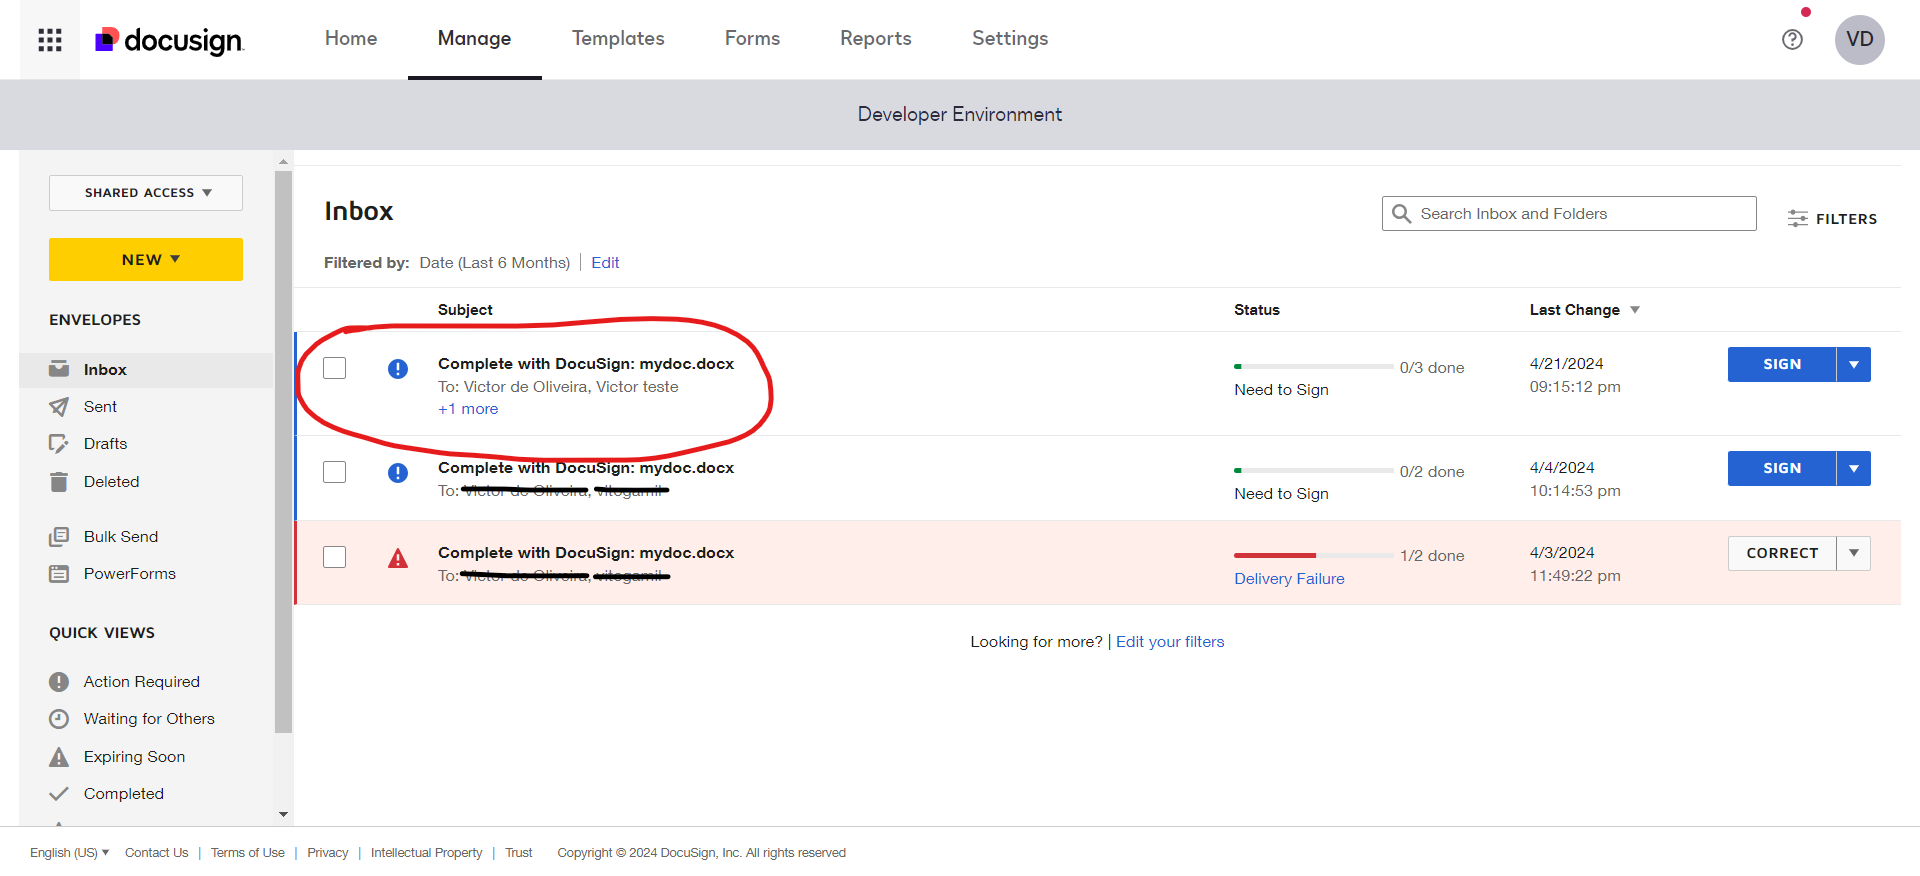
Task: Click the Expiring Soon warning icon
Action: coord(59,757)
